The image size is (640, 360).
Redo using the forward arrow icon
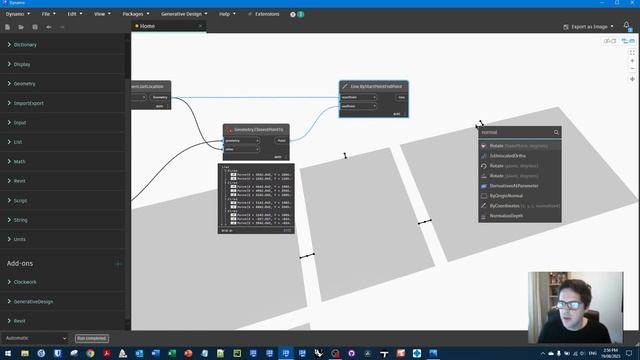coord(62,27)
